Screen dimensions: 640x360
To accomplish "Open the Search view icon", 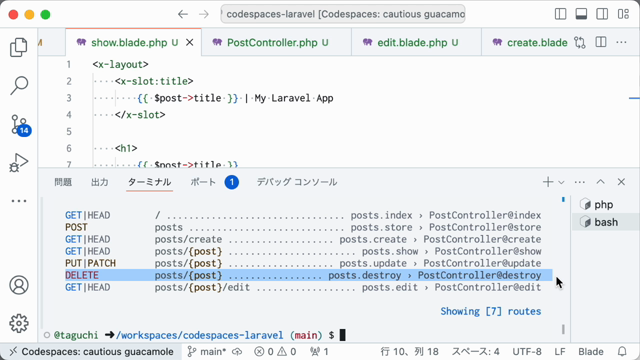I will click(x=19, y=85).
